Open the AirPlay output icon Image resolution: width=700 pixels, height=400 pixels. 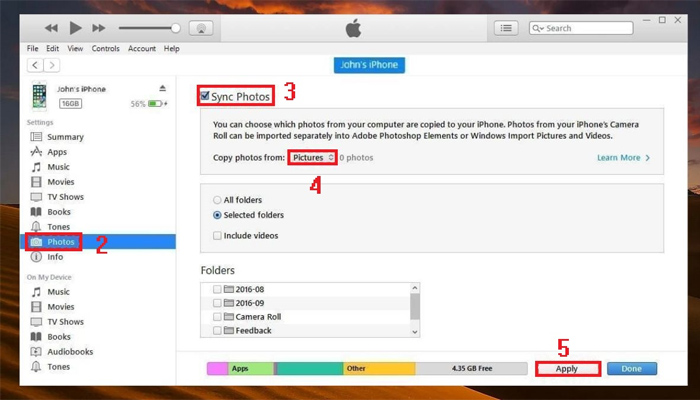tap(201, 28)
